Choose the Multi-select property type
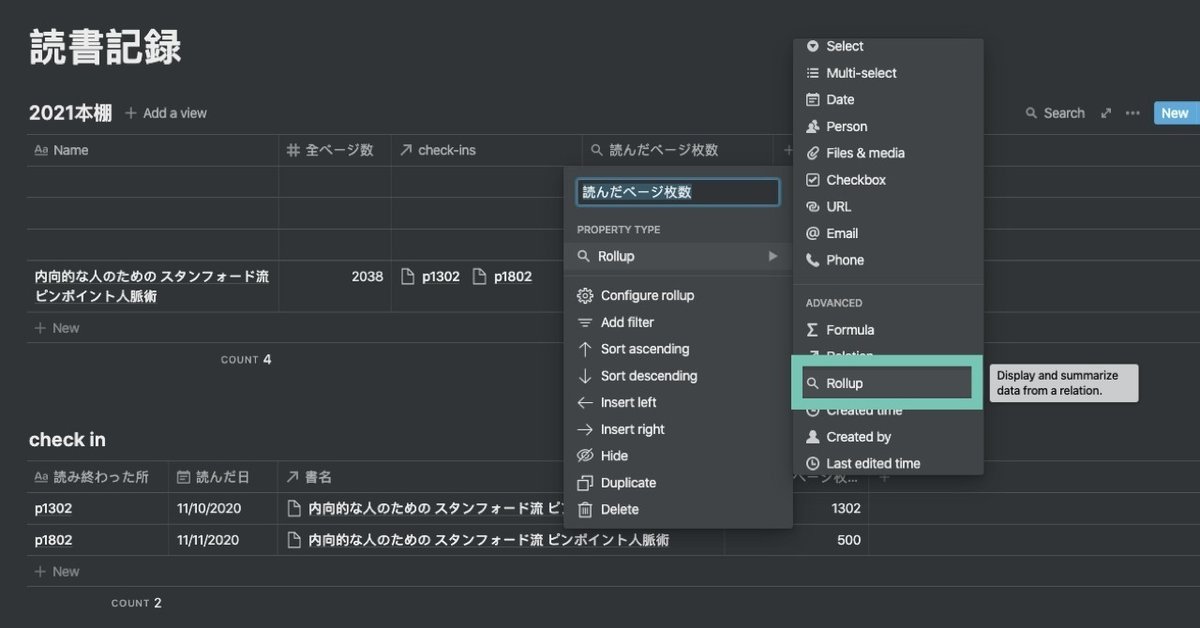Viewport: 1200px width, 628px height. 860,73
